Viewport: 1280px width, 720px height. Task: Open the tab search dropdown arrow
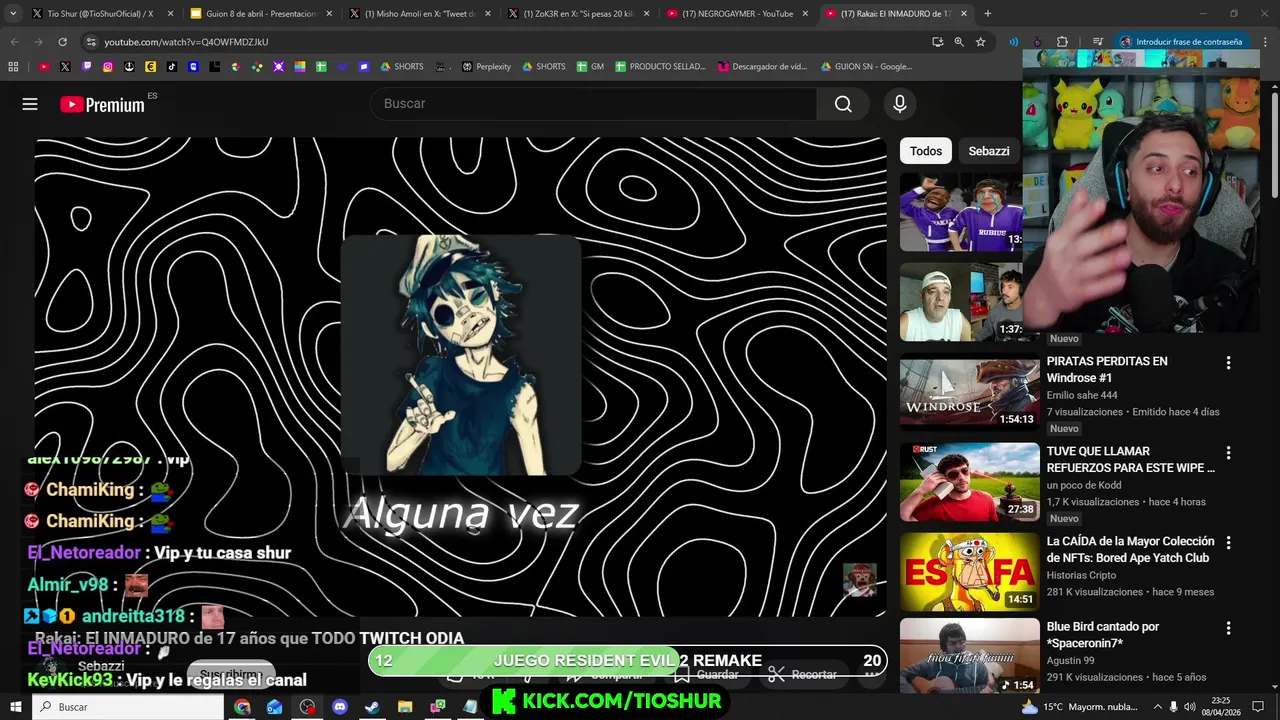(x=13, y=14)
